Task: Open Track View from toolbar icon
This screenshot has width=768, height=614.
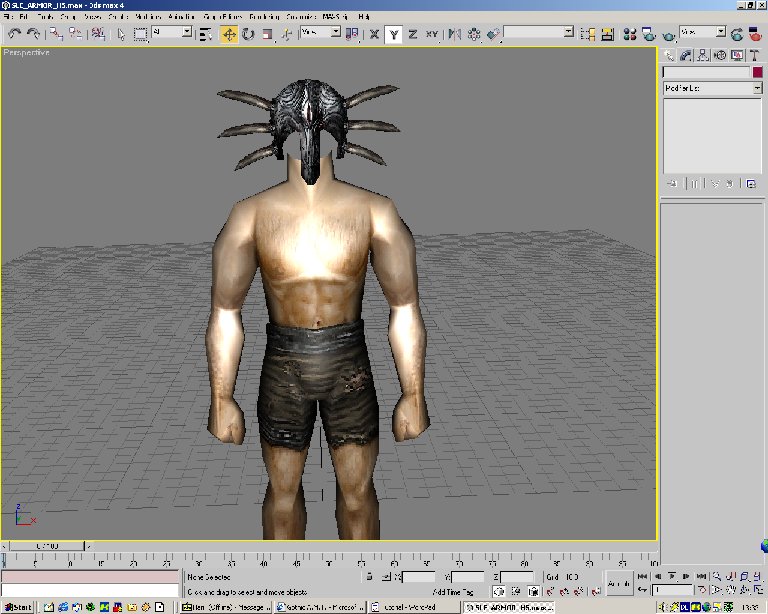Action: pyautogui.click(x=588, y=34)
